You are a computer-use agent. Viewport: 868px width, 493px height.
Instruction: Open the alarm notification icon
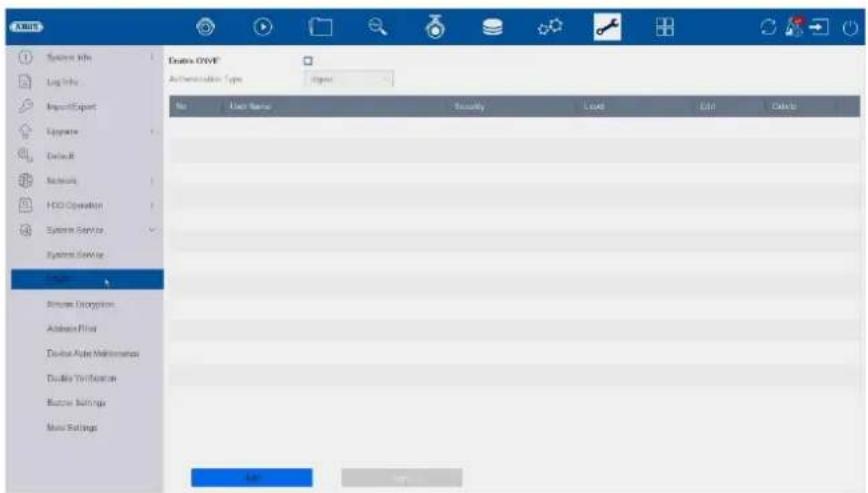(794, 27)
